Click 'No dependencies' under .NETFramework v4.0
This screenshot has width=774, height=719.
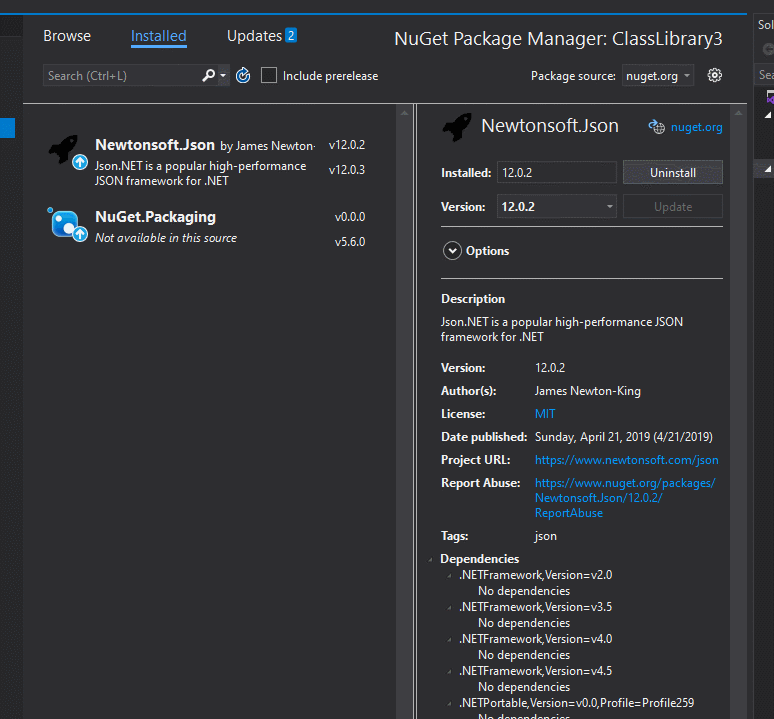(524, 655)
